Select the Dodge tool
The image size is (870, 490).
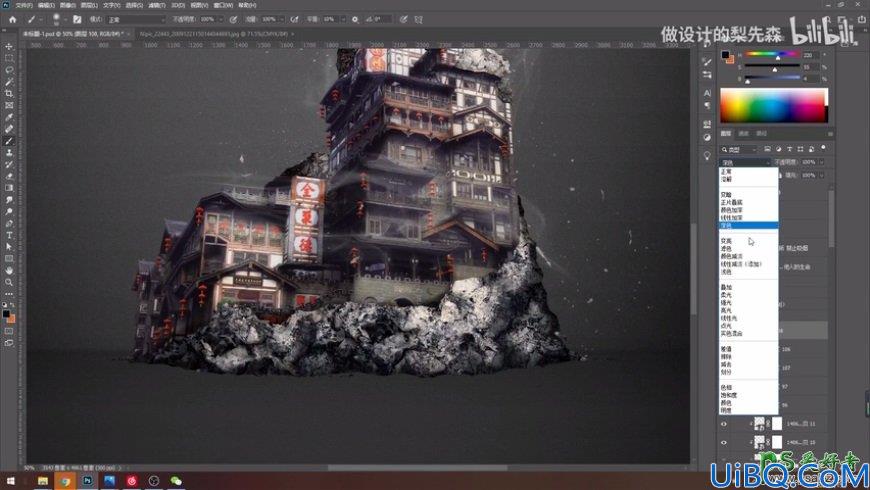coord(9,211)
